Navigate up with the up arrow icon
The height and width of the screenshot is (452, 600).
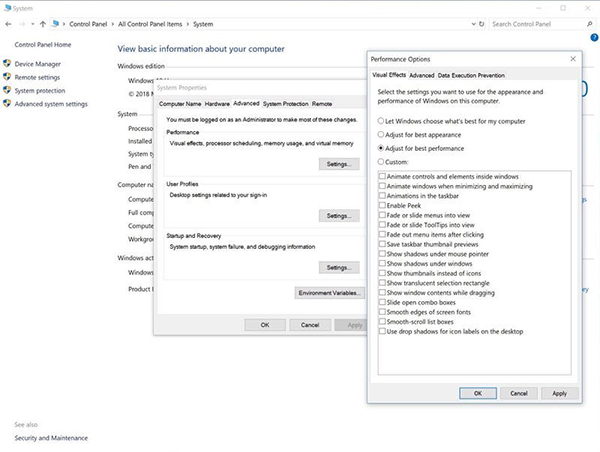42,23
